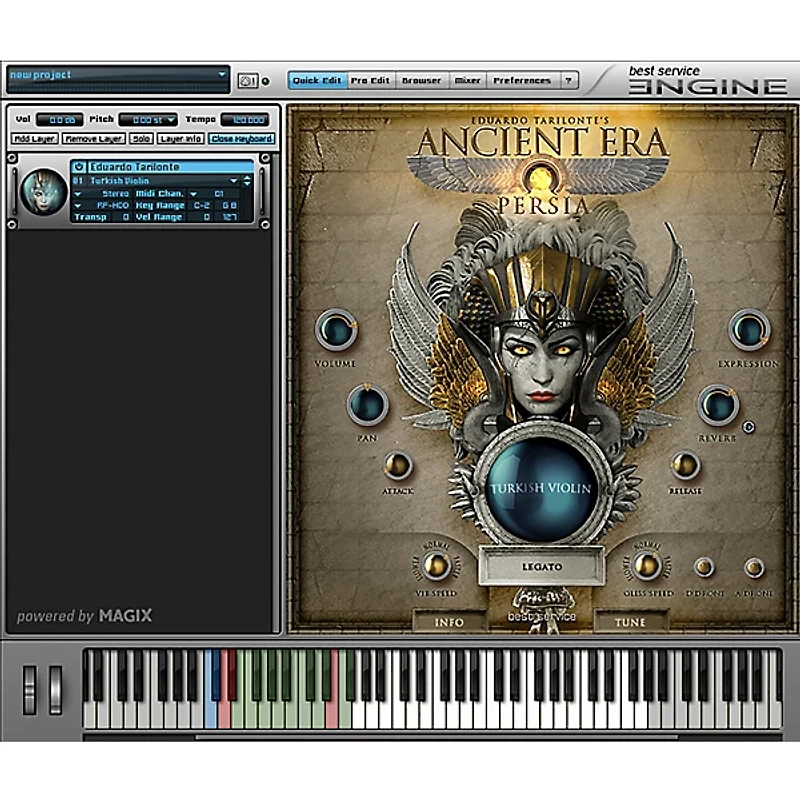The image size is (800, 800).
Task: Toggle the D Drone button
Action: pos(704,567)
